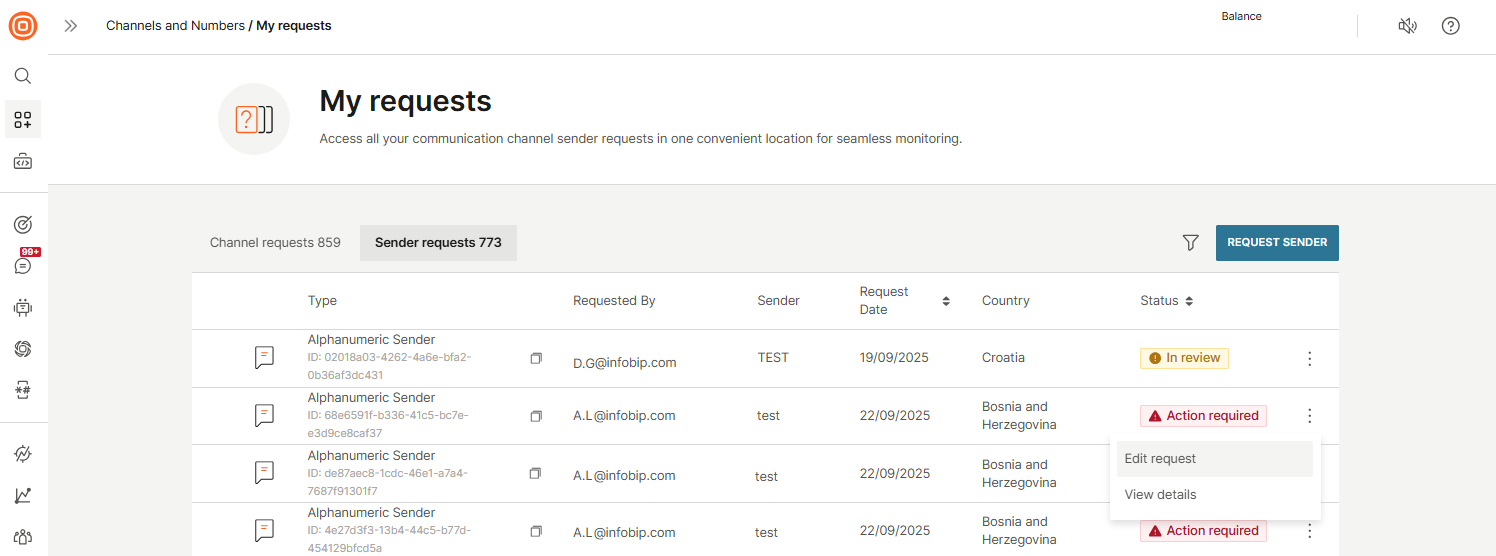The image size is (1496, 556).
Task: Sort the table by Request Date
Action: click(946, 301)
